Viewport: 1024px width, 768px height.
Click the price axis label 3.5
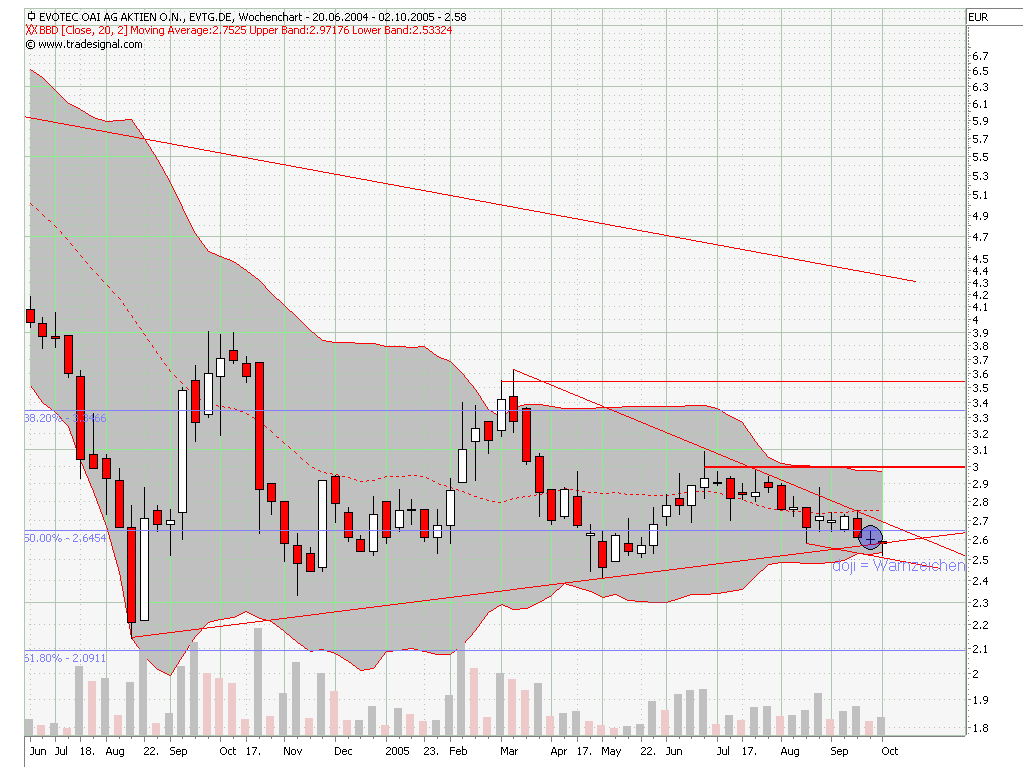[x=979, y=387]
